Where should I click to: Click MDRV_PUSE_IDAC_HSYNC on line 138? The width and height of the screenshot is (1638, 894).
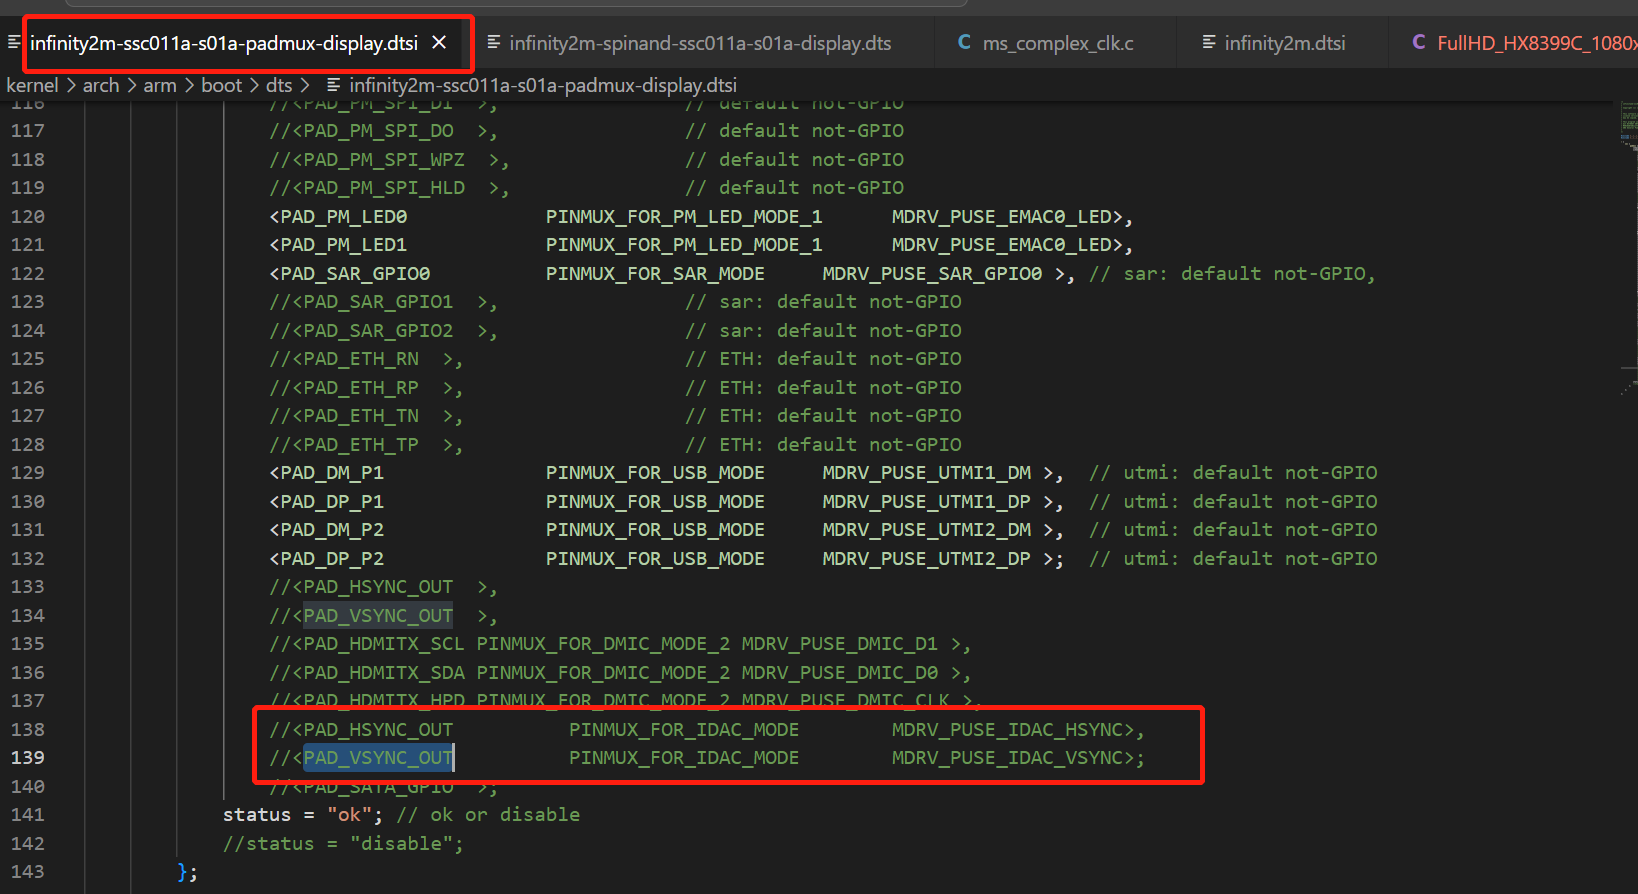tap(1007, 729)
